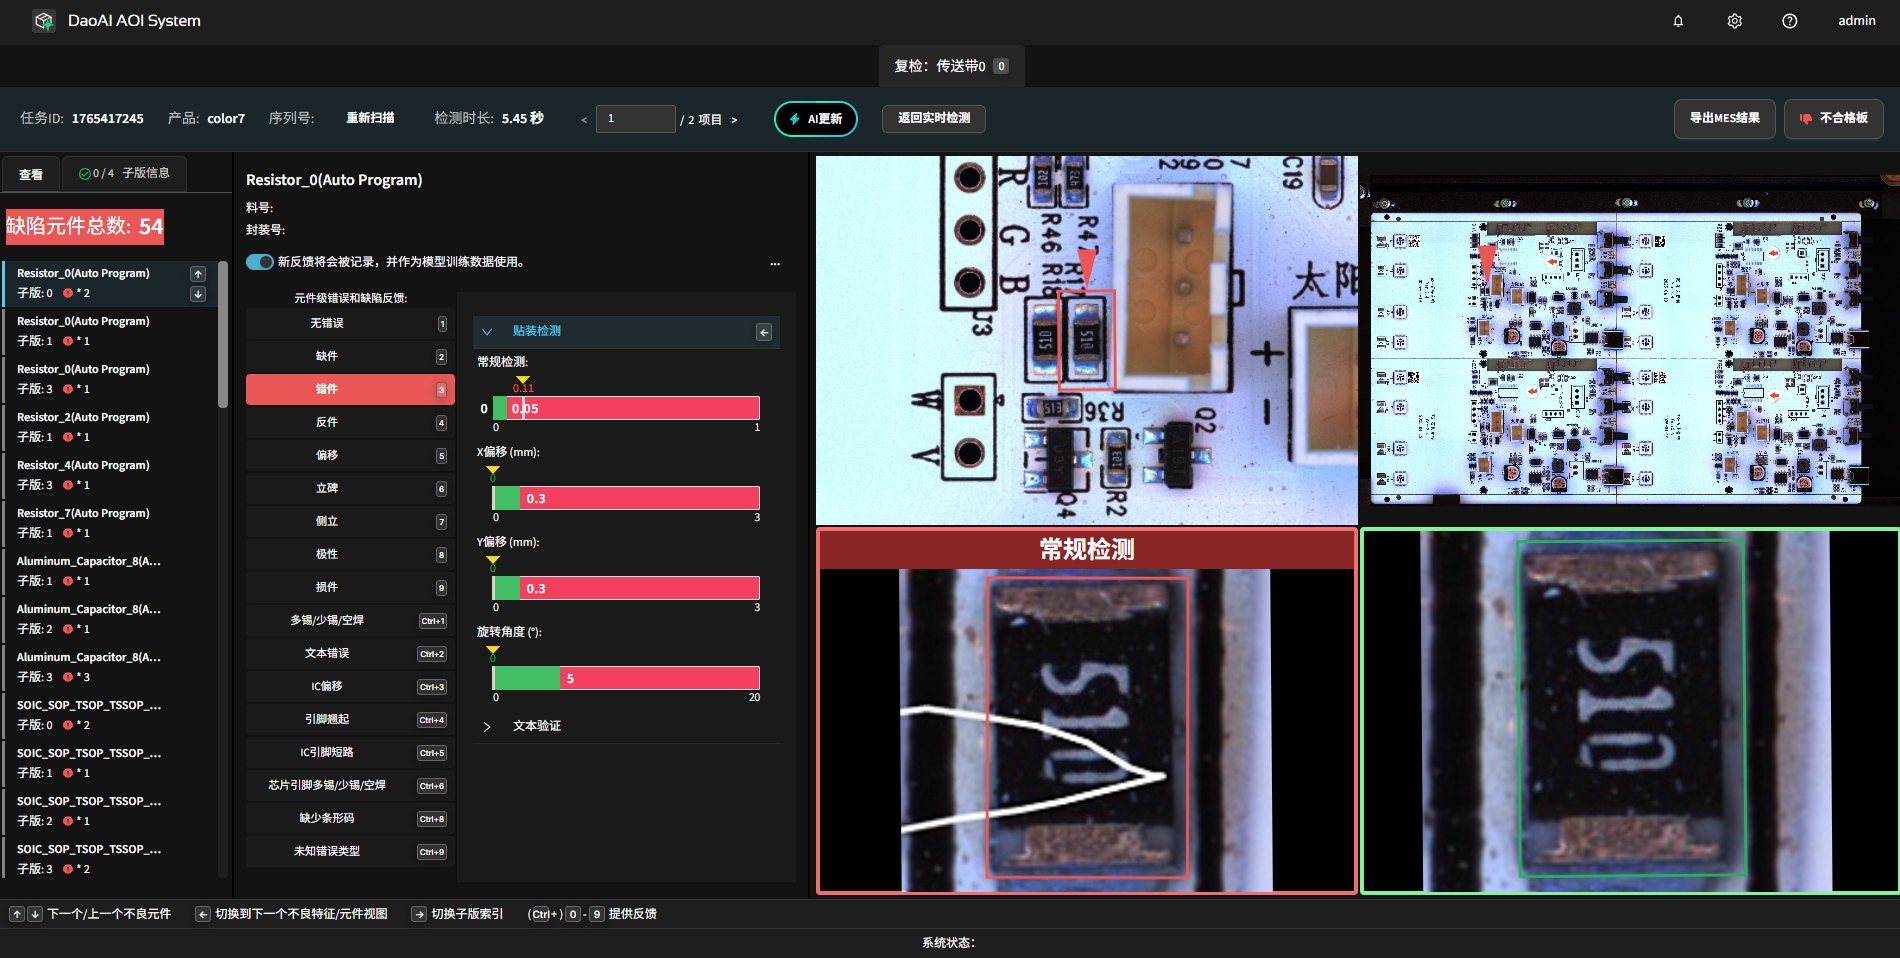Click the DaoAI AOI System logo
The width and height of the screenshot is (1900, 958).
click(44, 21)
